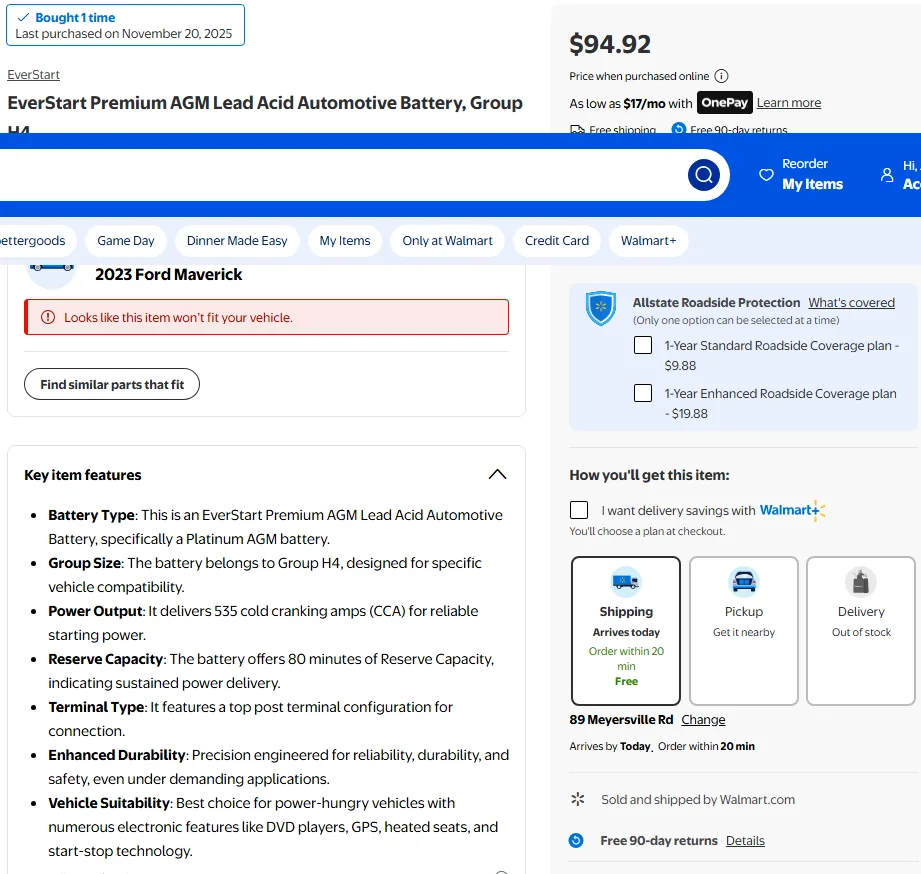Check 1-Year Standard Roadside Coverage plan
The image size is (921, 874).
click(x=643, y=345)
